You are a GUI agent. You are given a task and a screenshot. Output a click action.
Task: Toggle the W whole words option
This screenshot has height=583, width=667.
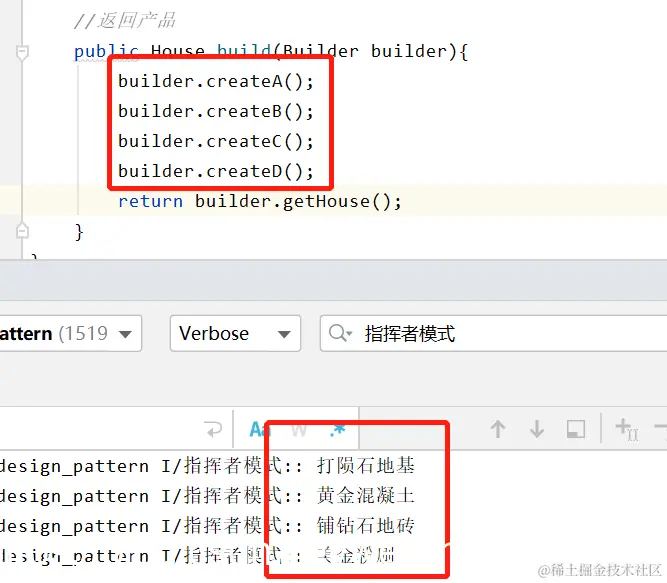click(299, 430)
